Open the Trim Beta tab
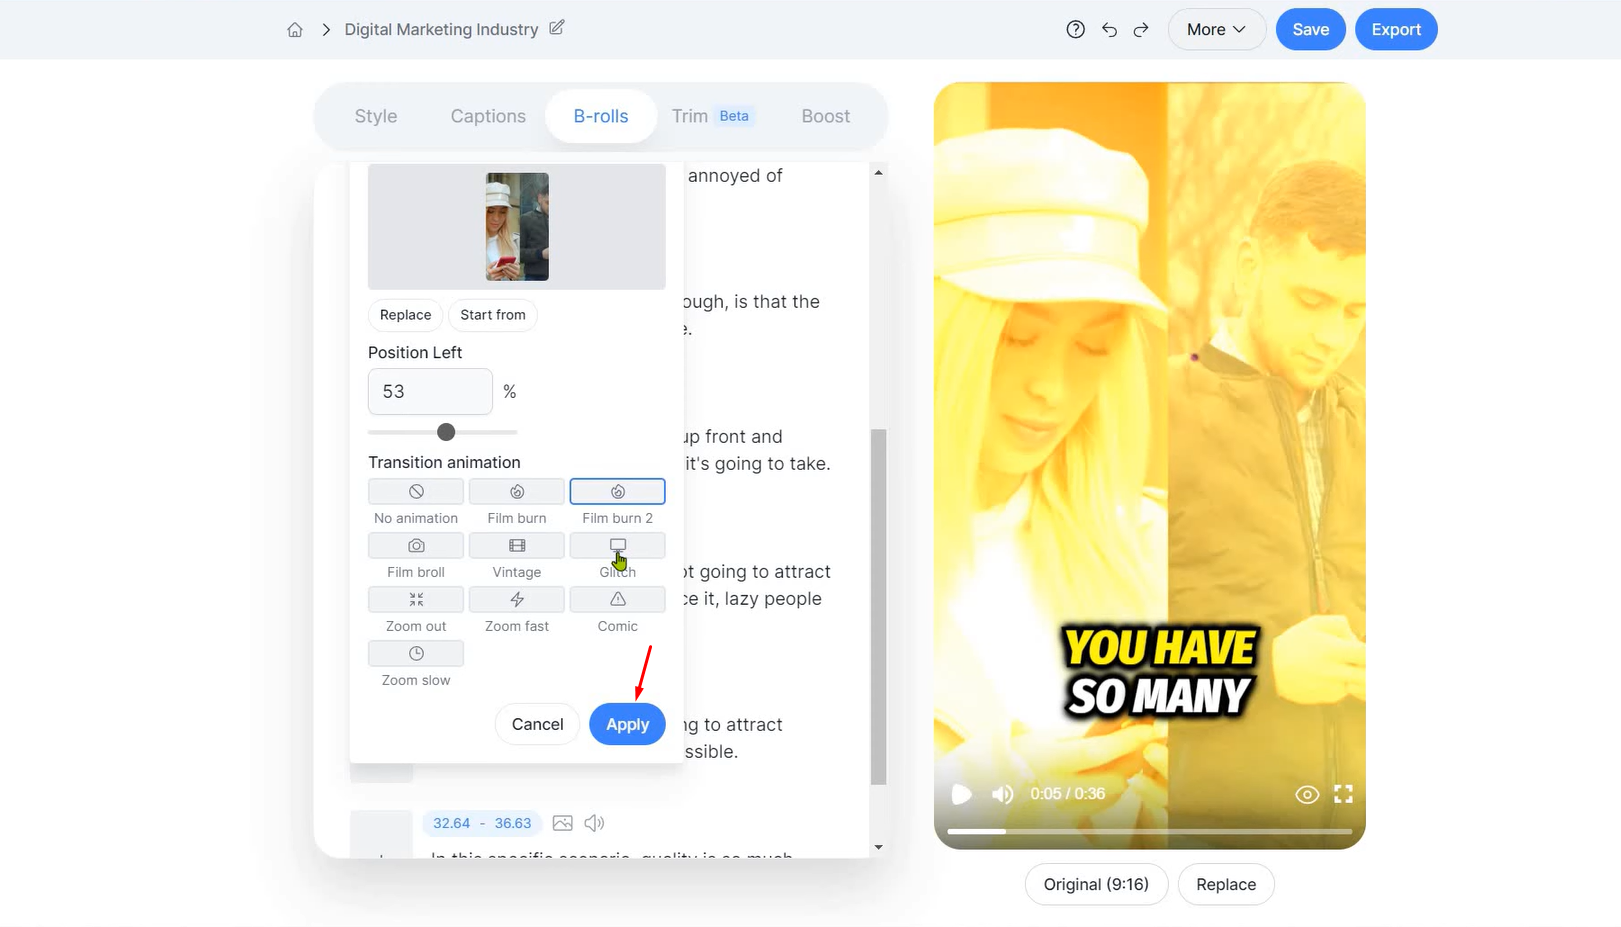This screenshot has width=1621, height=927. [712, 116]
